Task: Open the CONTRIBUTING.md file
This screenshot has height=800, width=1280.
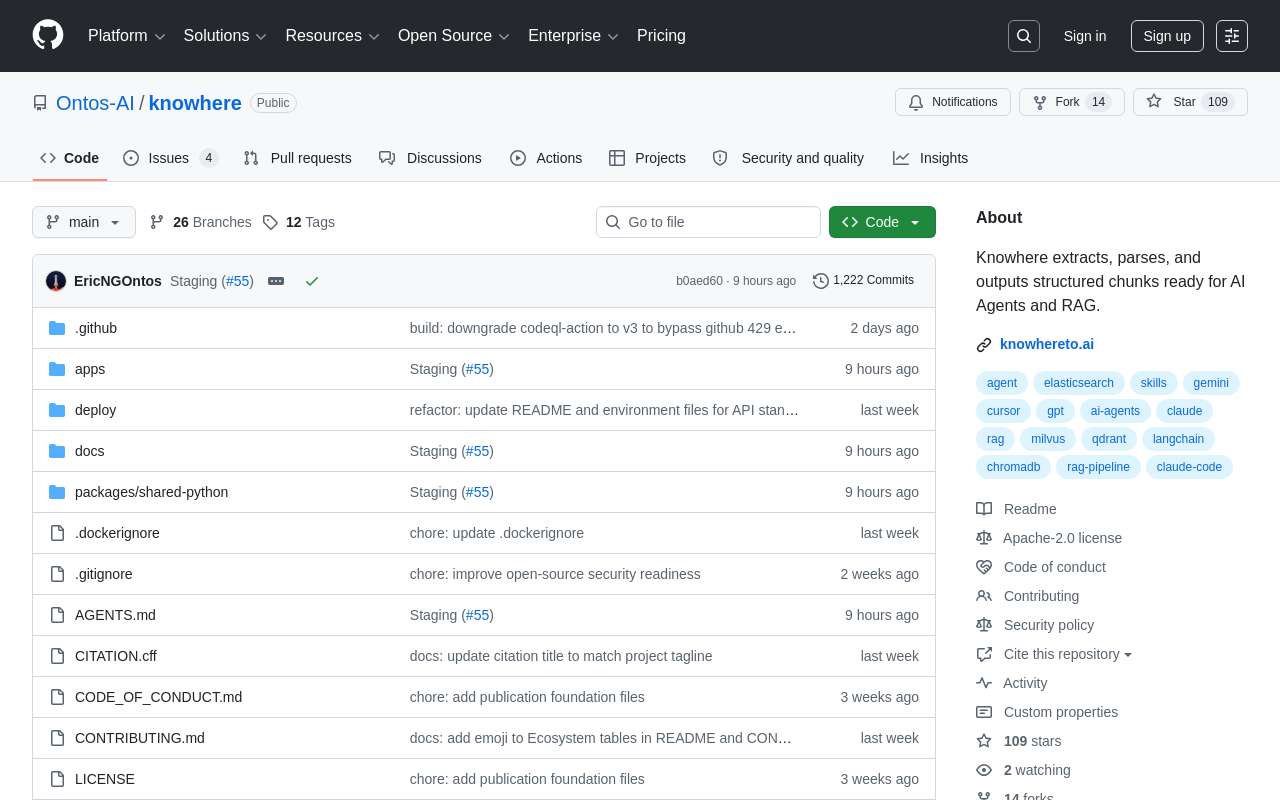Action: [140, 738]
